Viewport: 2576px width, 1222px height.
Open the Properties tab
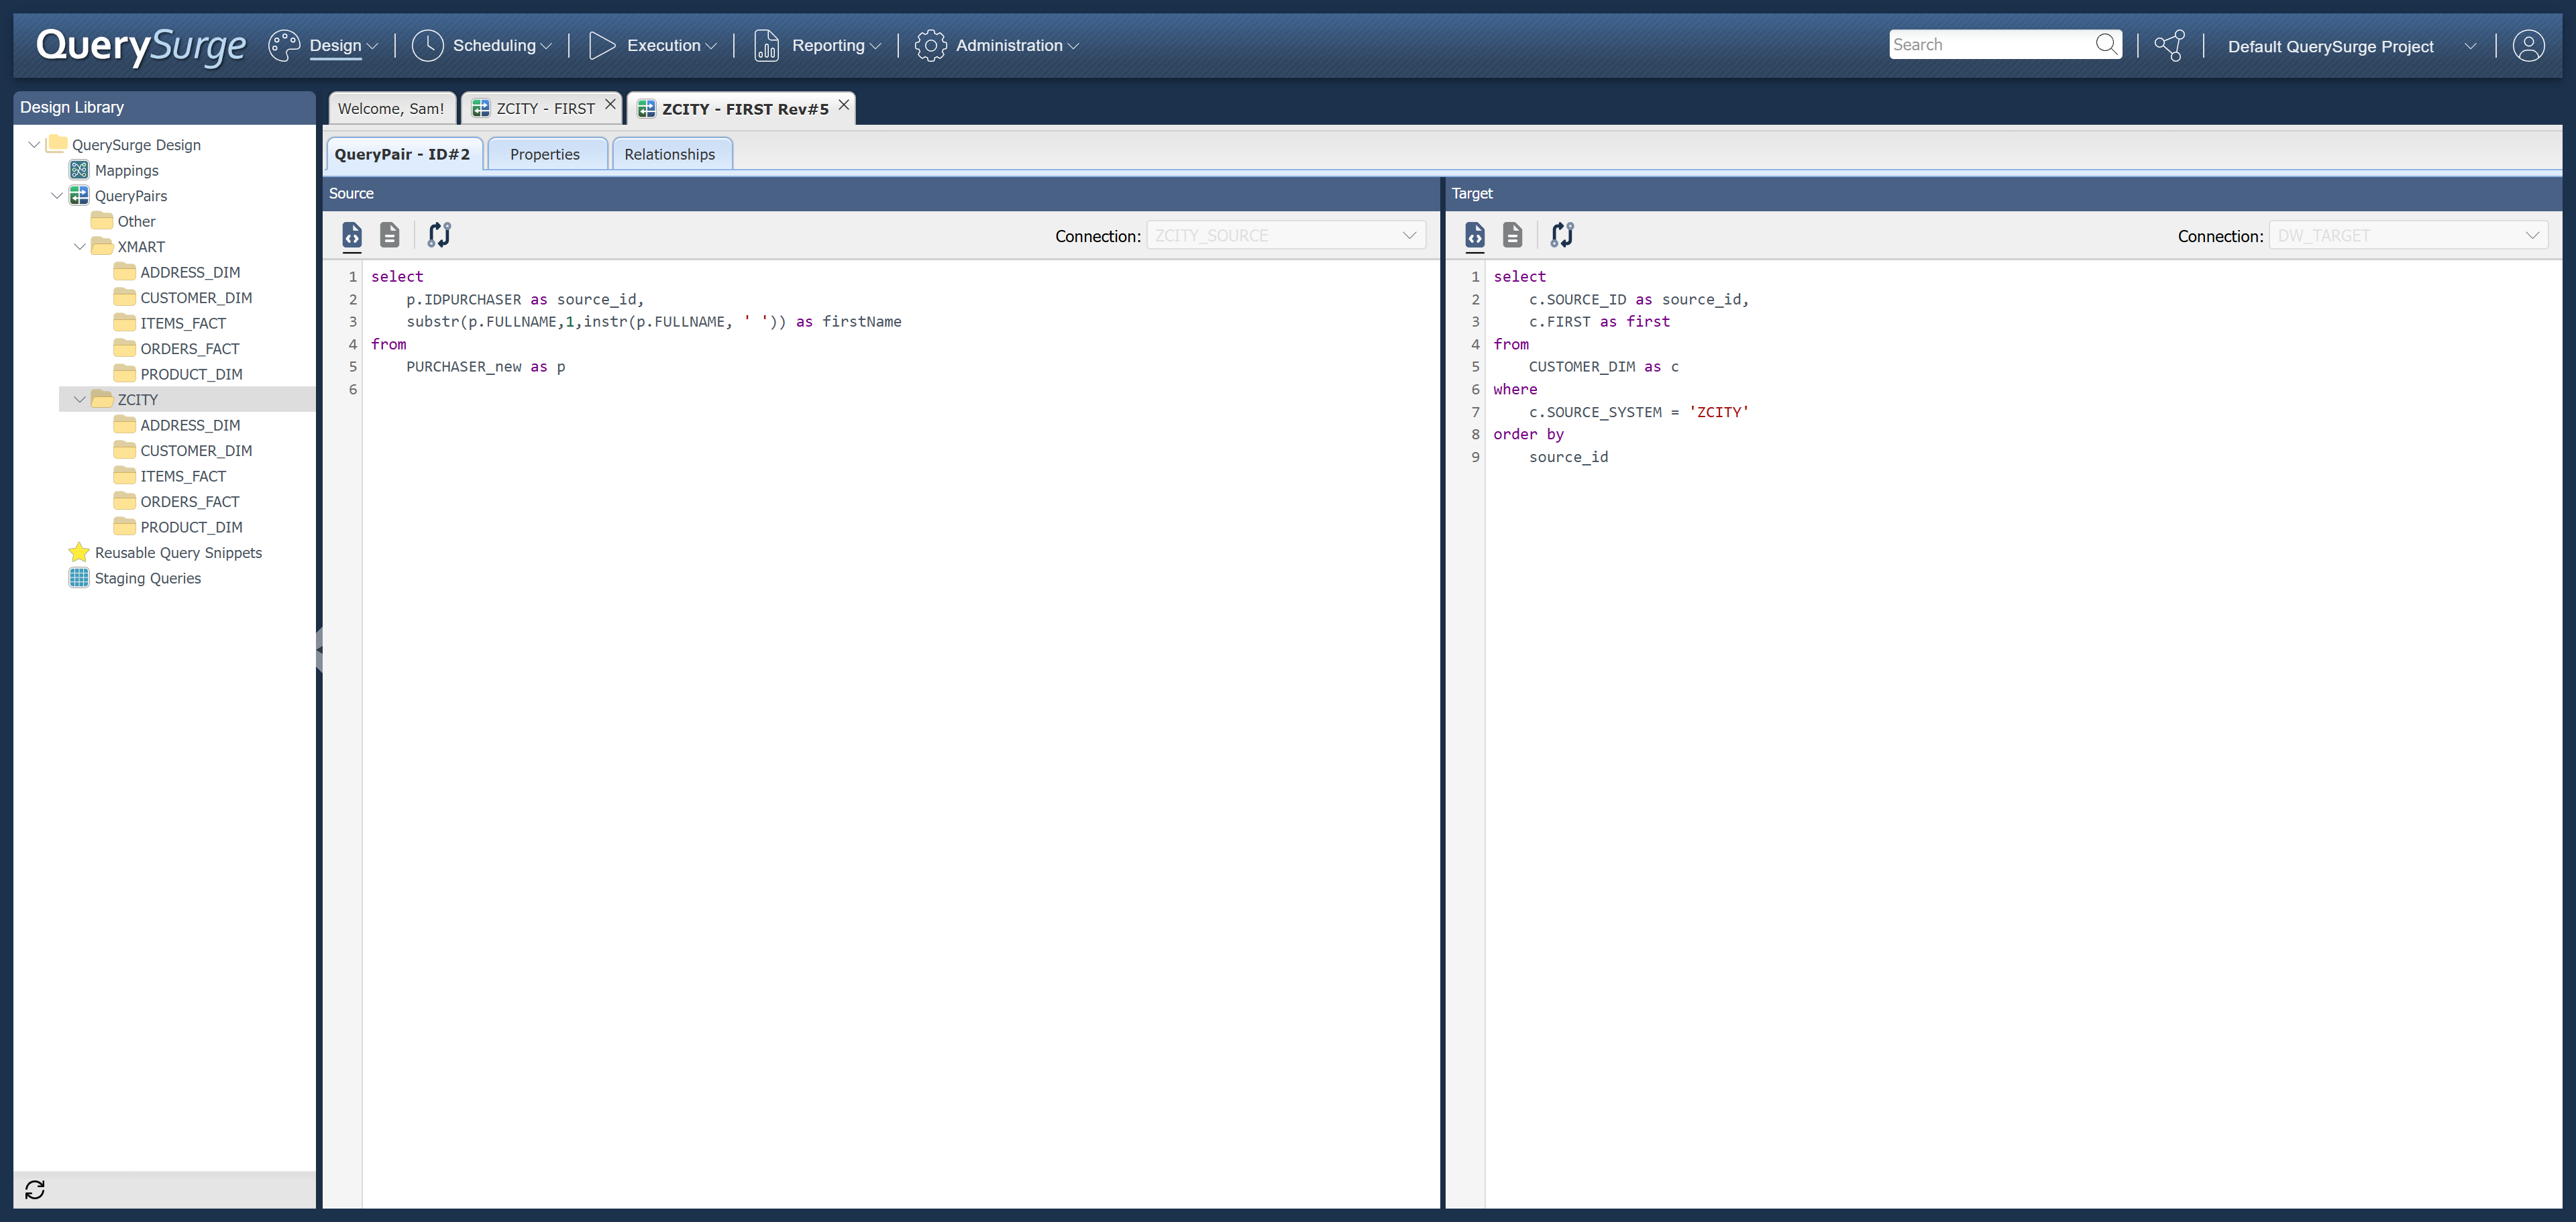pyautogui.click(x=546, y=154)
